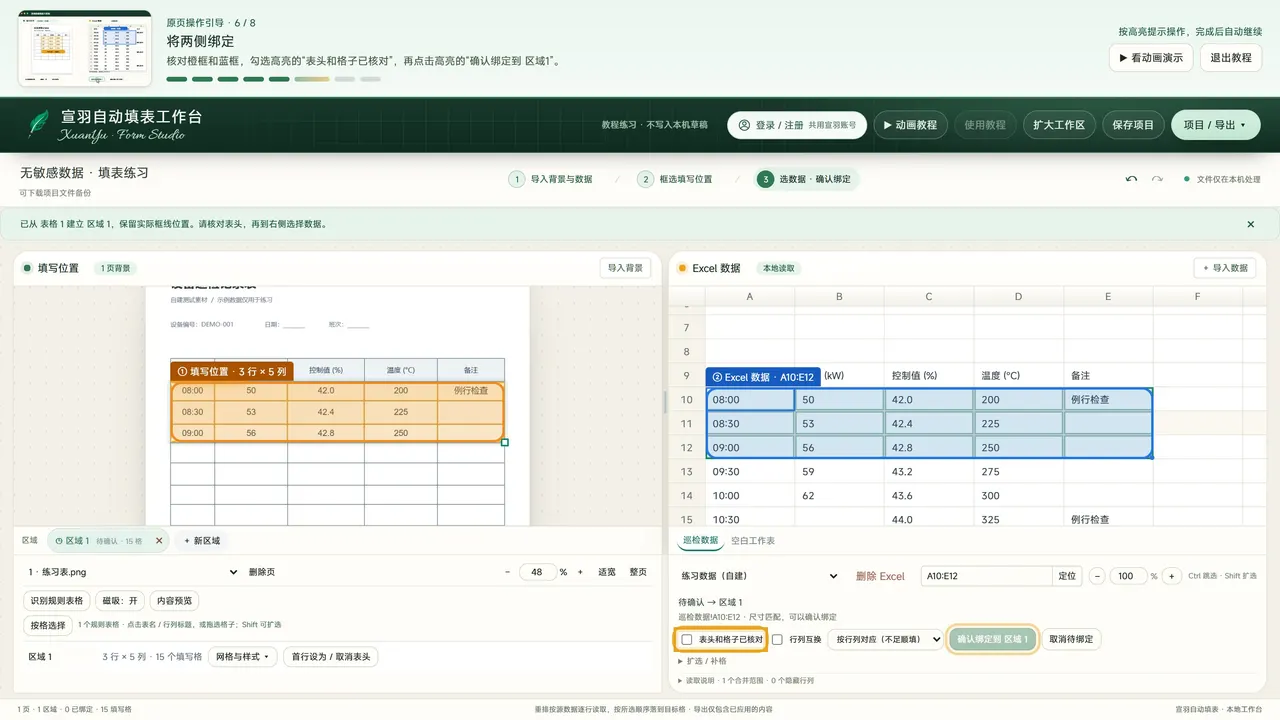Open 登录 / 注册 account button
This screenshot has width=1280, height=720.
click(797, 125)
